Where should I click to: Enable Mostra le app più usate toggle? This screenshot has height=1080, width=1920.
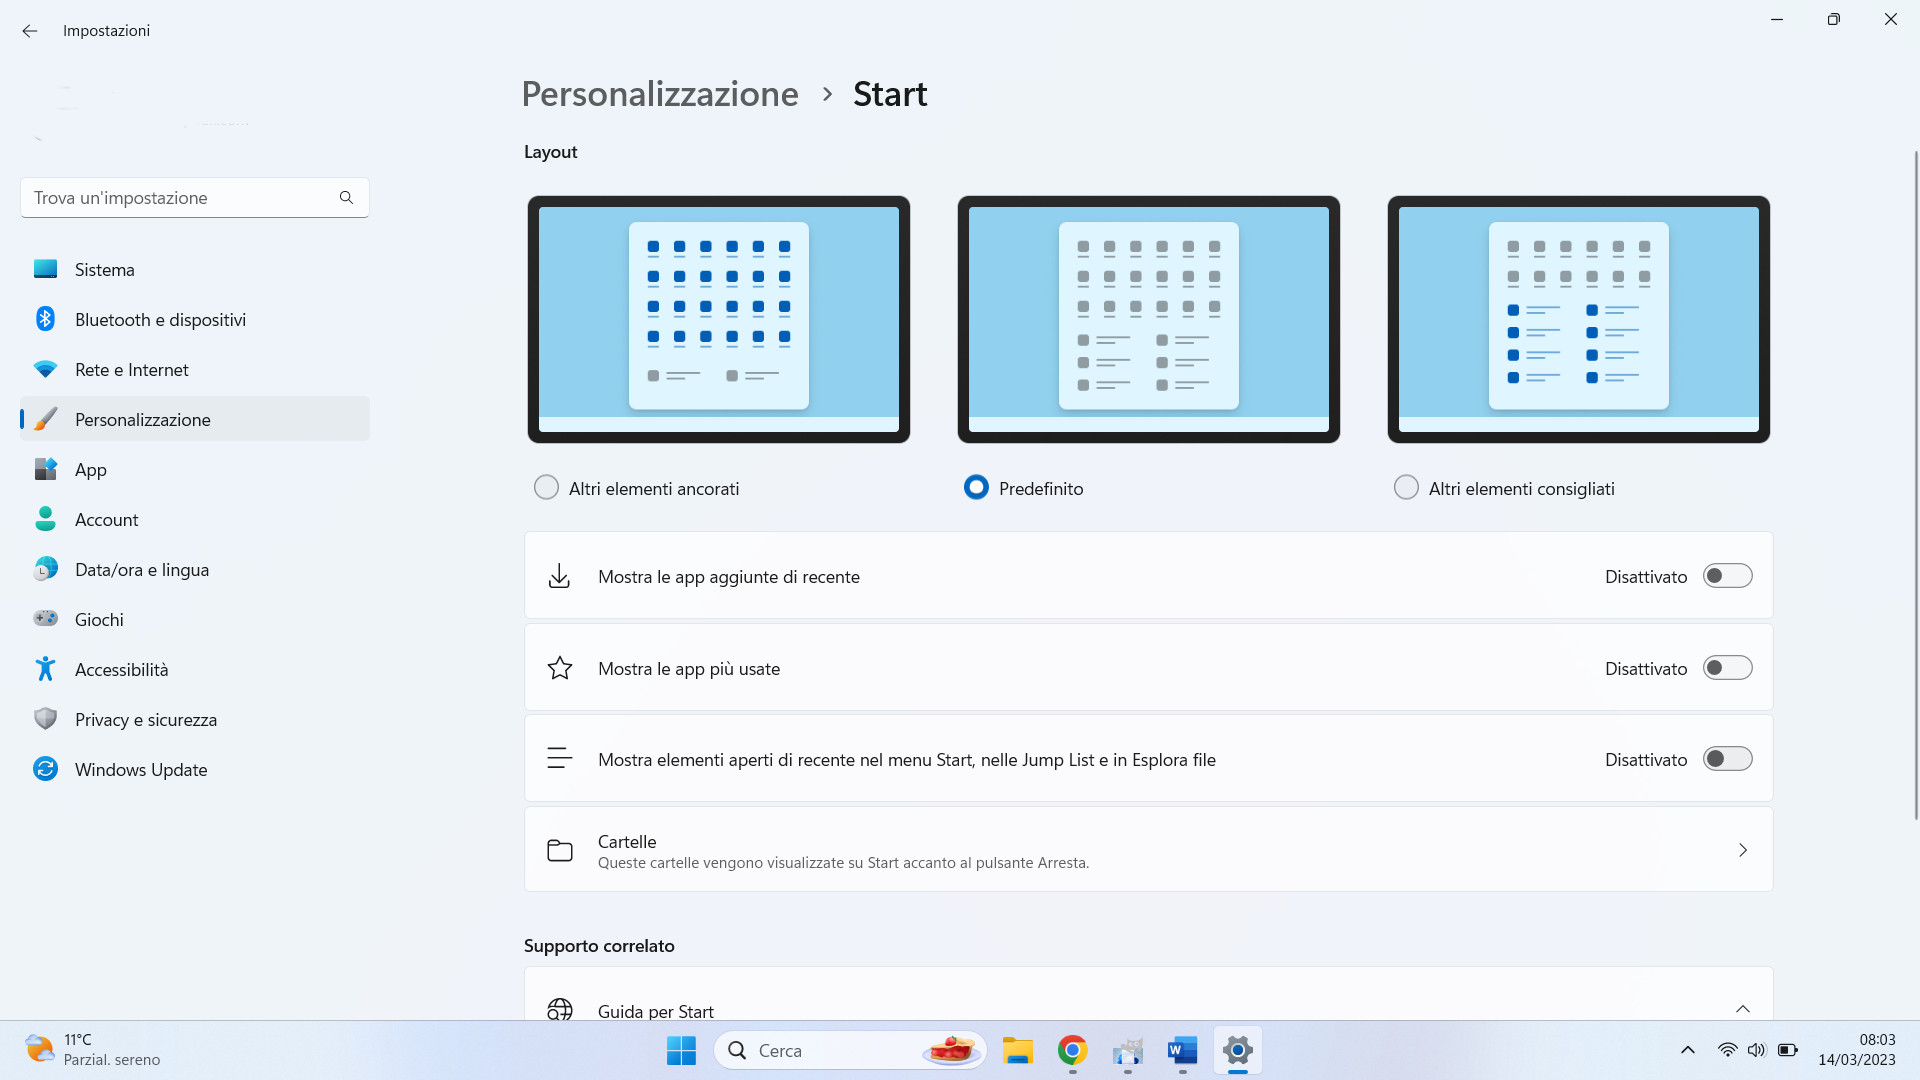click(1727, 669)
